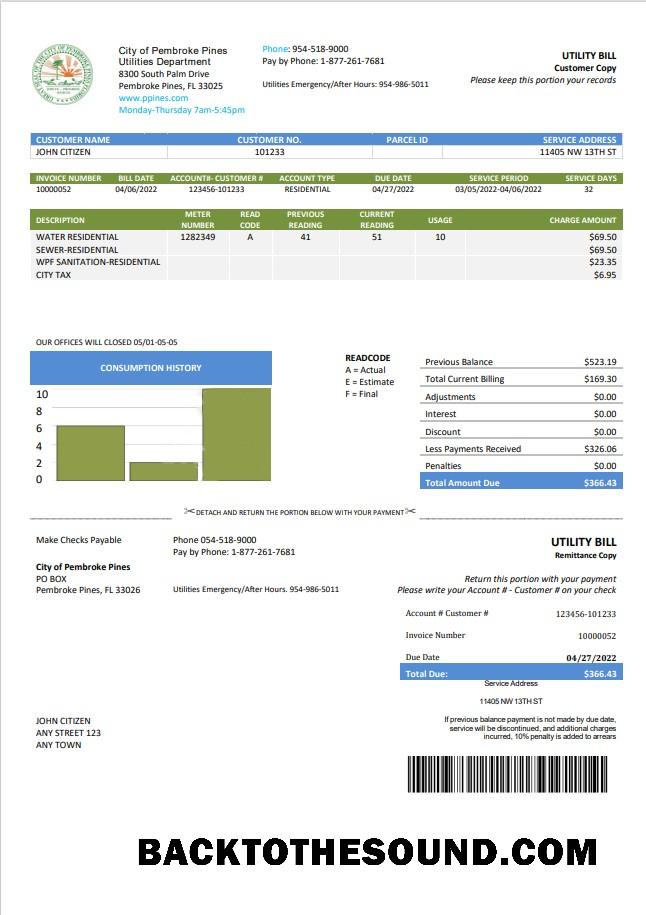
Task: Click the 'E = Estimate' legend entry
Action: pyautogui.click(x=369, y=382)
